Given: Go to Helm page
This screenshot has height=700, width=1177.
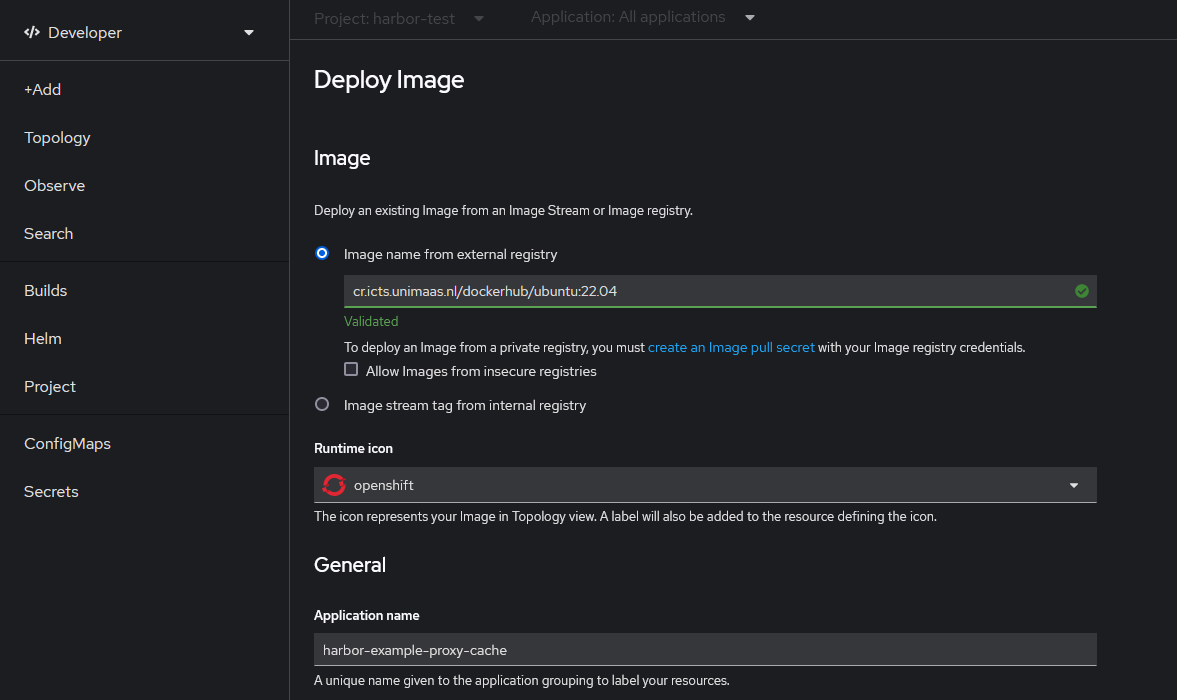Looking at the screenshot, I should (x=43, y=338).
